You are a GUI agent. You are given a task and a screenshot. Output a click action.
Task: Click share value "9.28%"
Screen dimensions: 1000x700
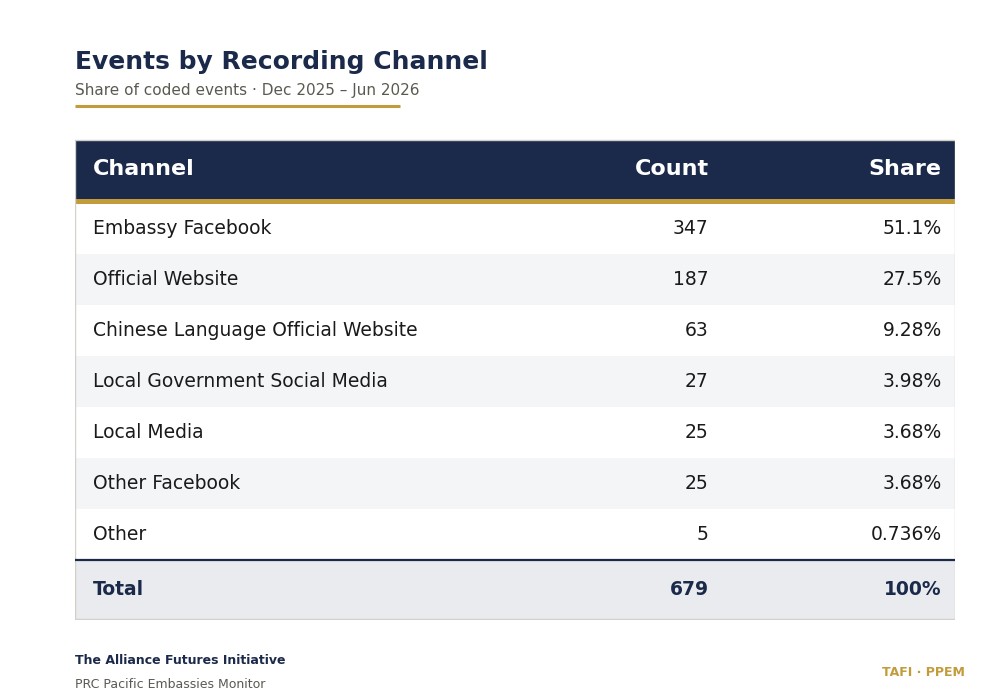point(911,330)
